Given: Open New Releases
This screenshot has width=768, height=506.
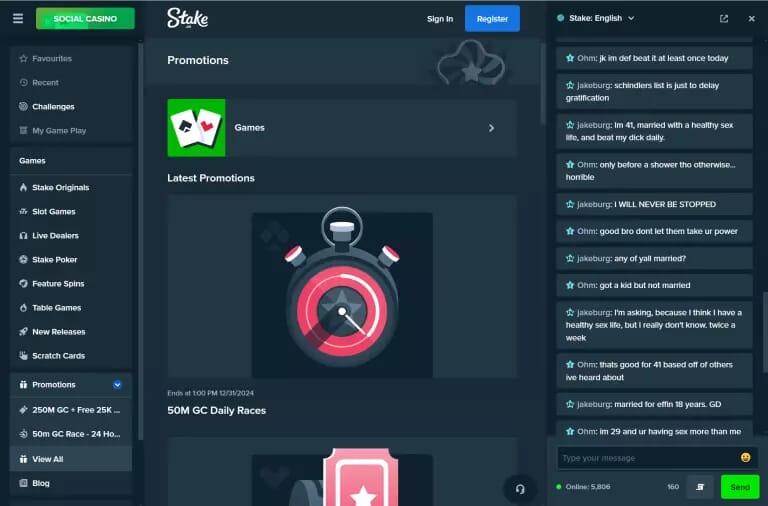Looking at the screenshot, I should pos(71,332).
